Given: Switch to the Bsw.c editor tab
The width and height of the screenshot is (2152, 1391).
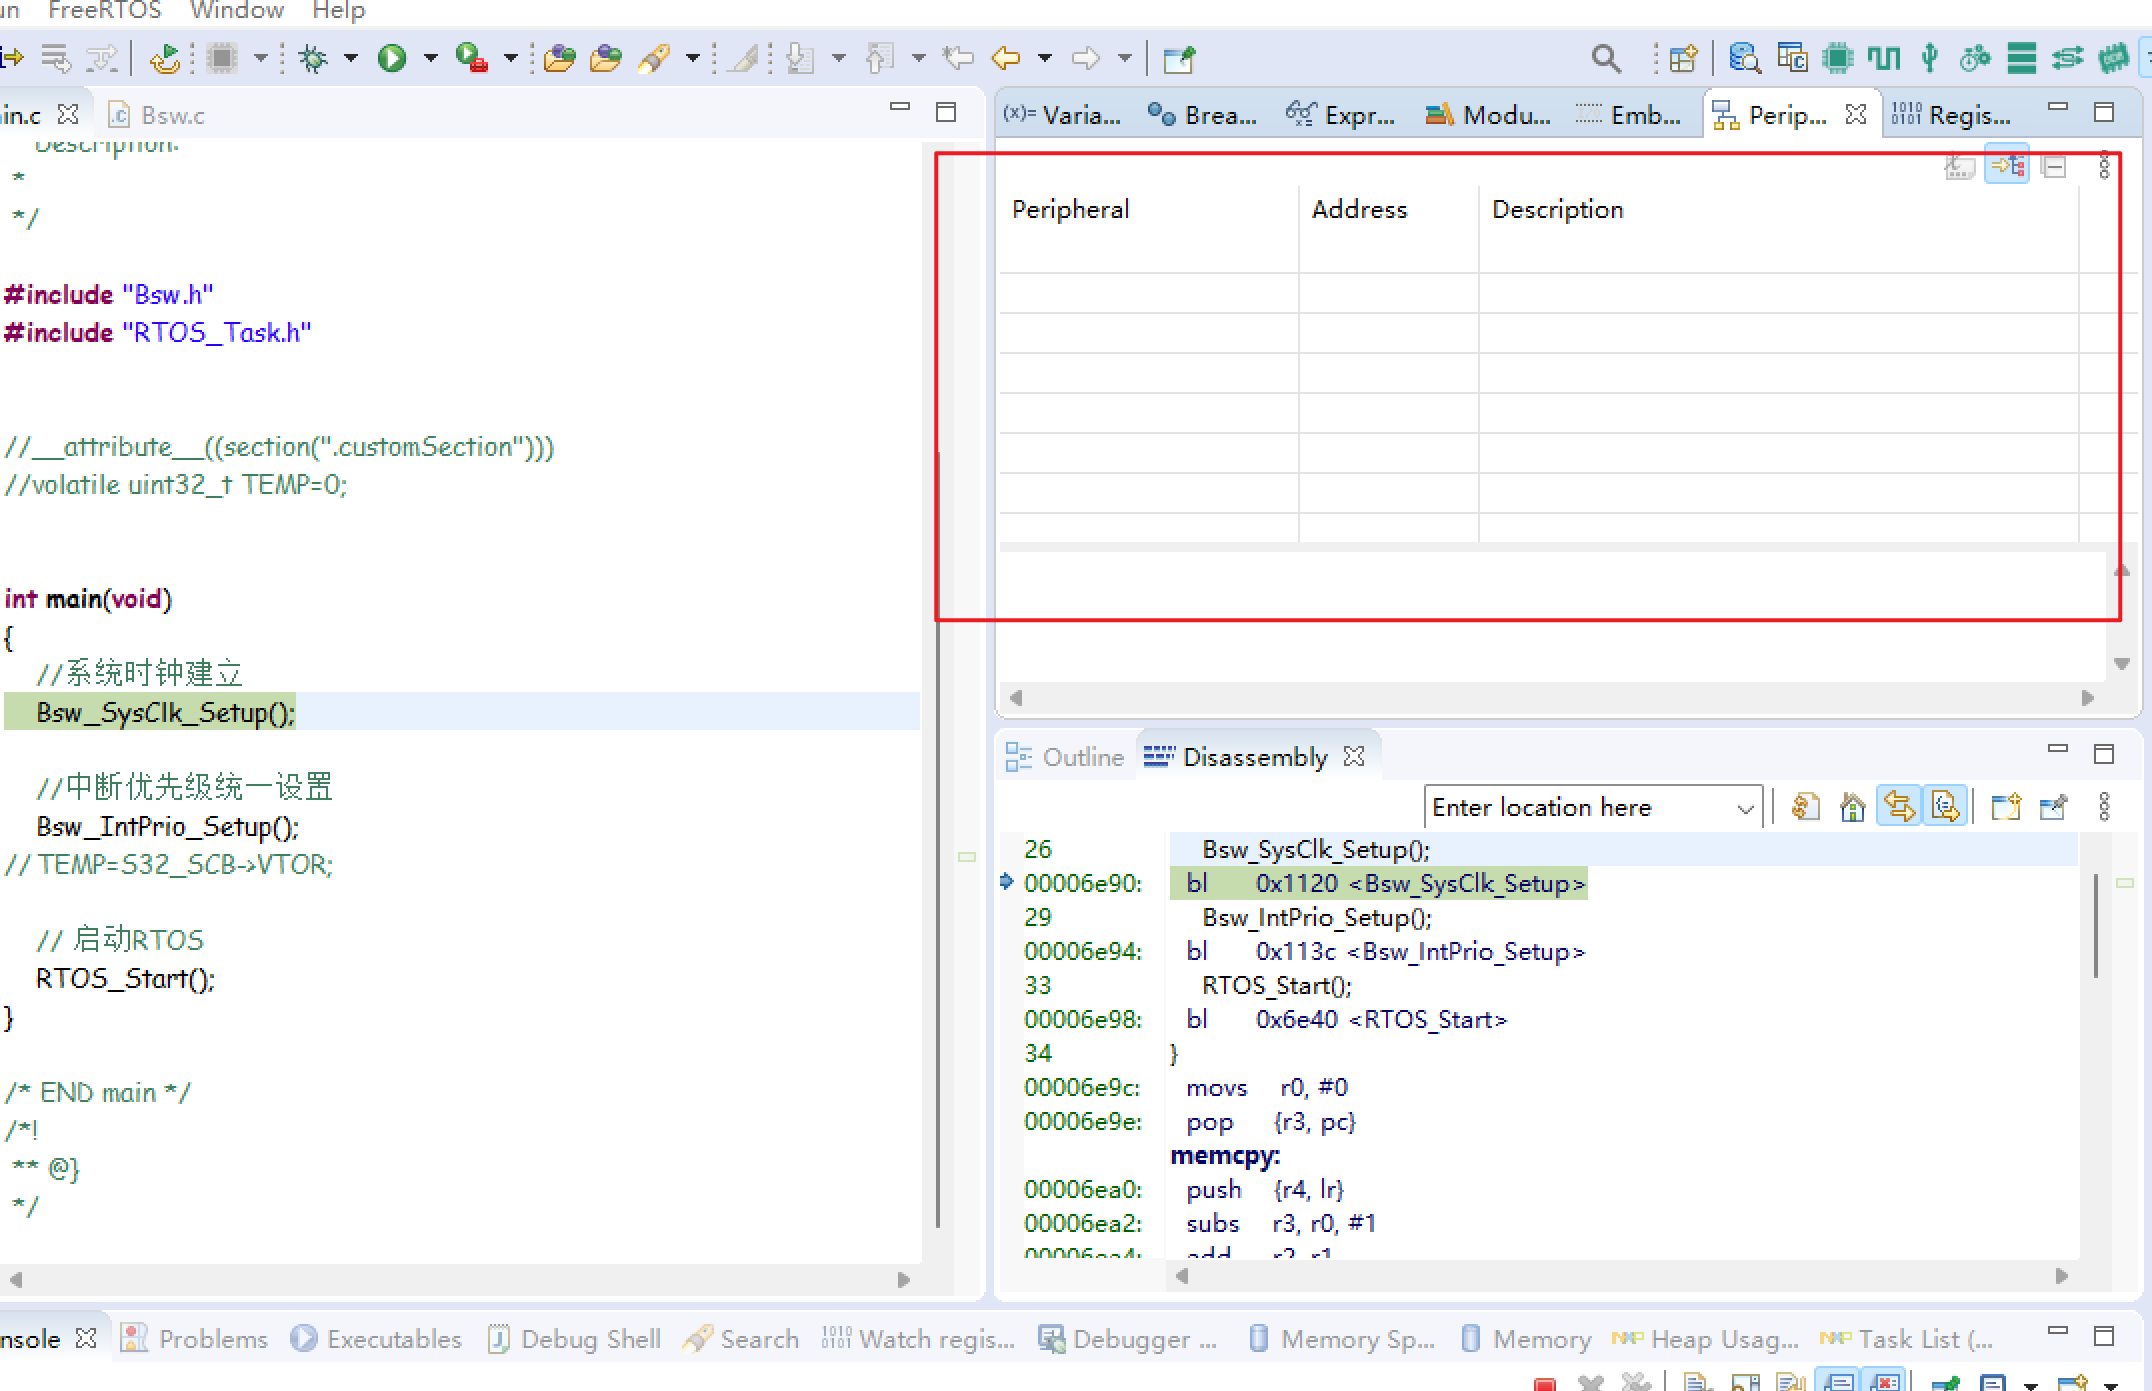Looking at the screenshot, I should point(157,116).
